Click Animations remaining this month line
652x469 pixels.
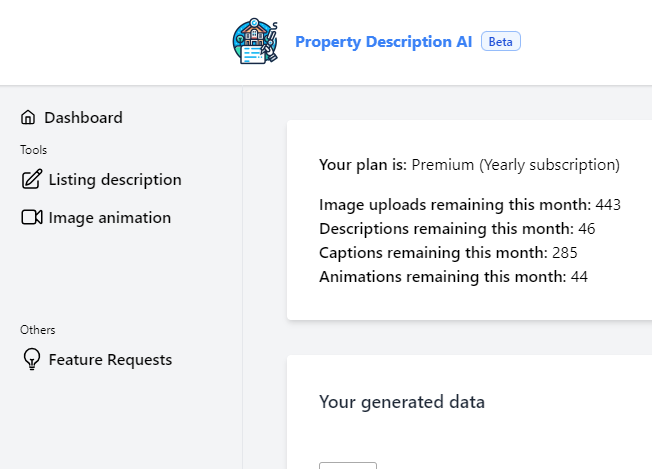(x=453, y=277)
